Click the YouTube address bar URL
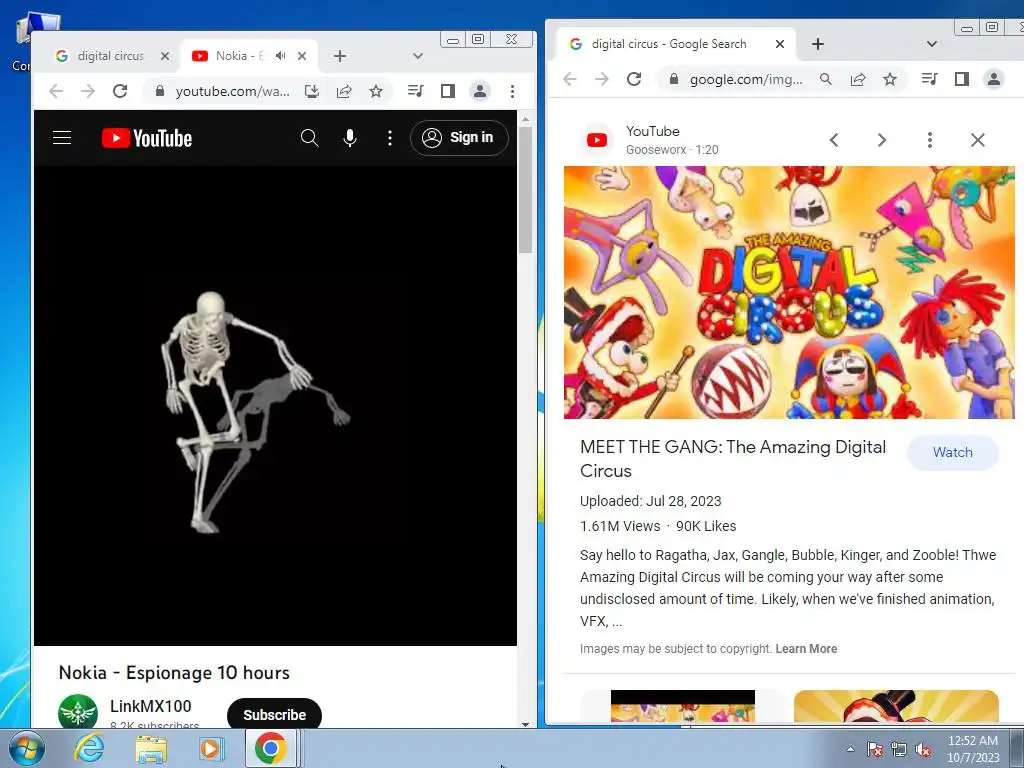This screenshot has width=1024, height=768. pyautogui.click(x=232, y=91)
